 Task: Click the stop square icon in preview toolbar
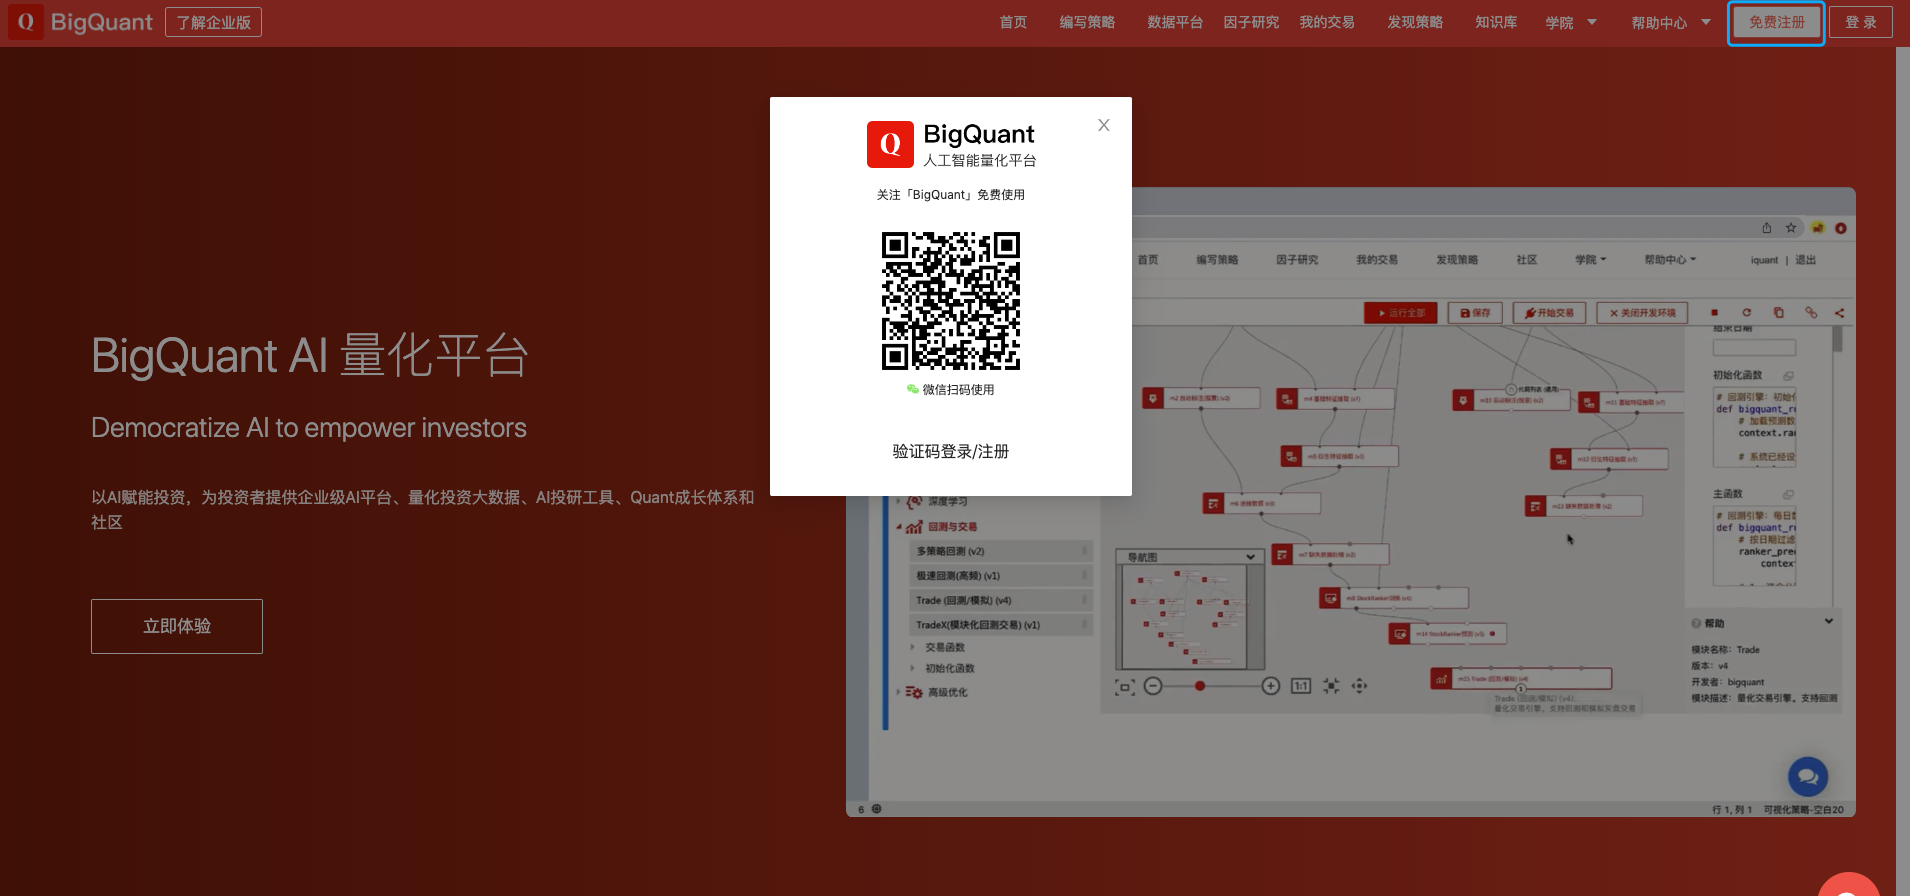1714,313
